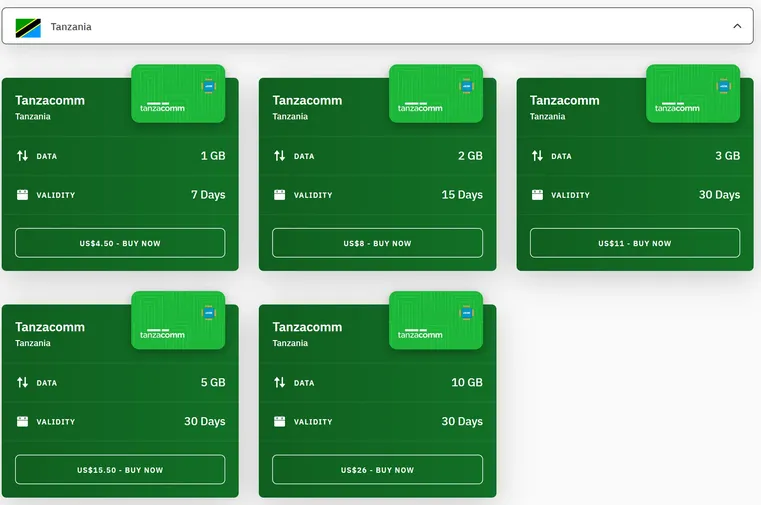The image size is (761, 505).
Task: Click the tanzacomm SIM card image on 1 GB plan
Action: click(x=178, y=93)
